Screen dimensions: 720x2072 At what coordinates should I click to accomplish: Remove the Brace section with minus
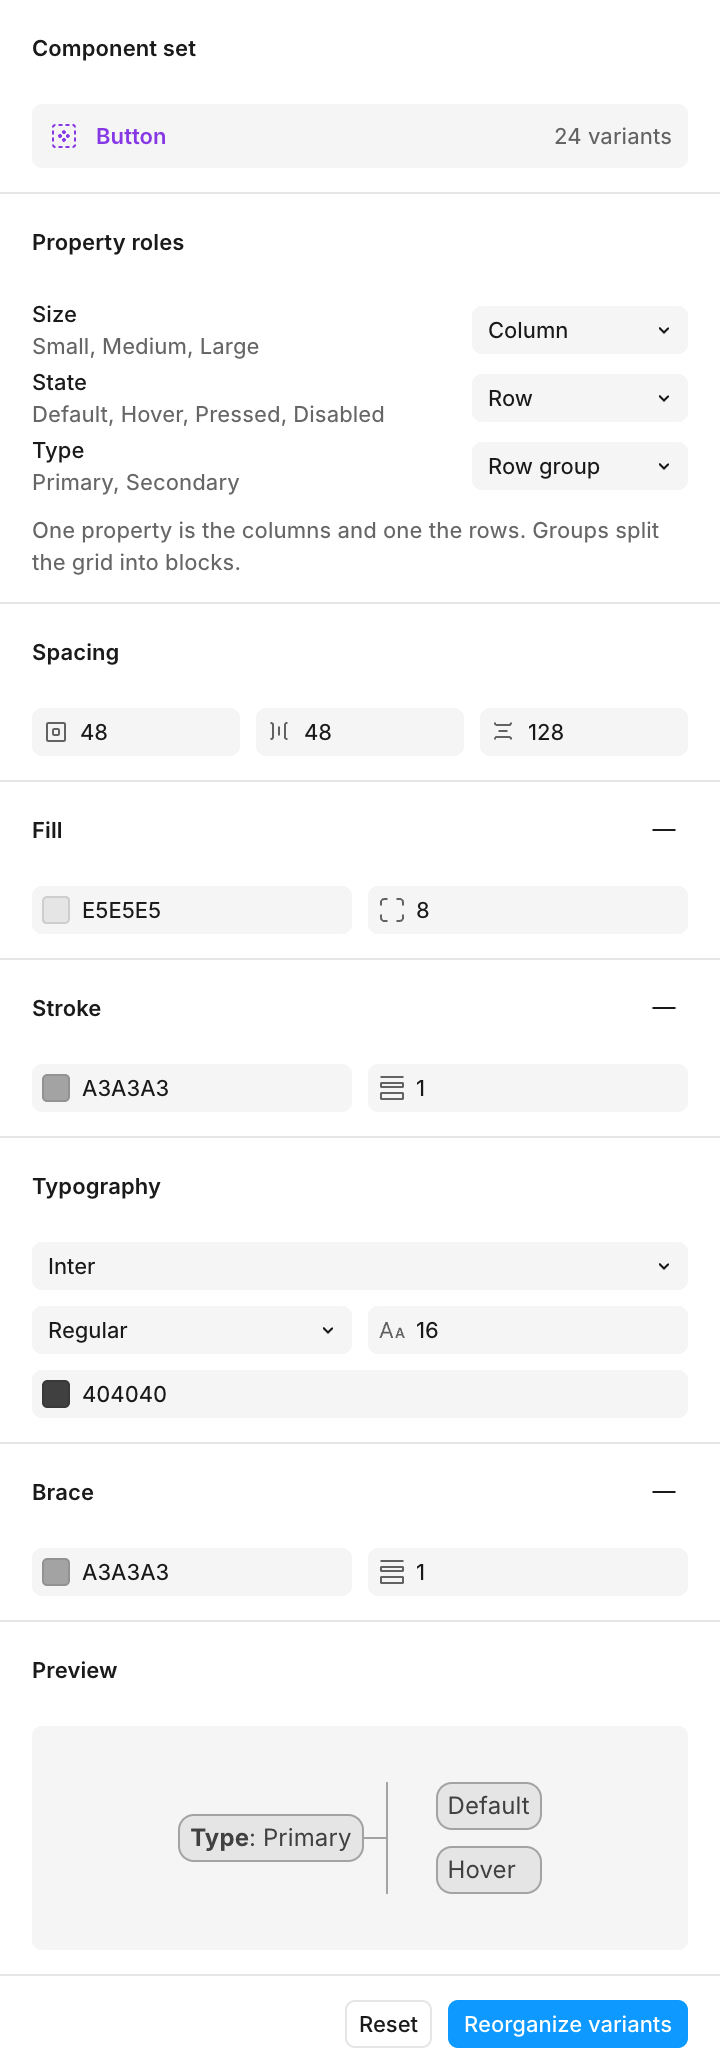coord(664,1492)
